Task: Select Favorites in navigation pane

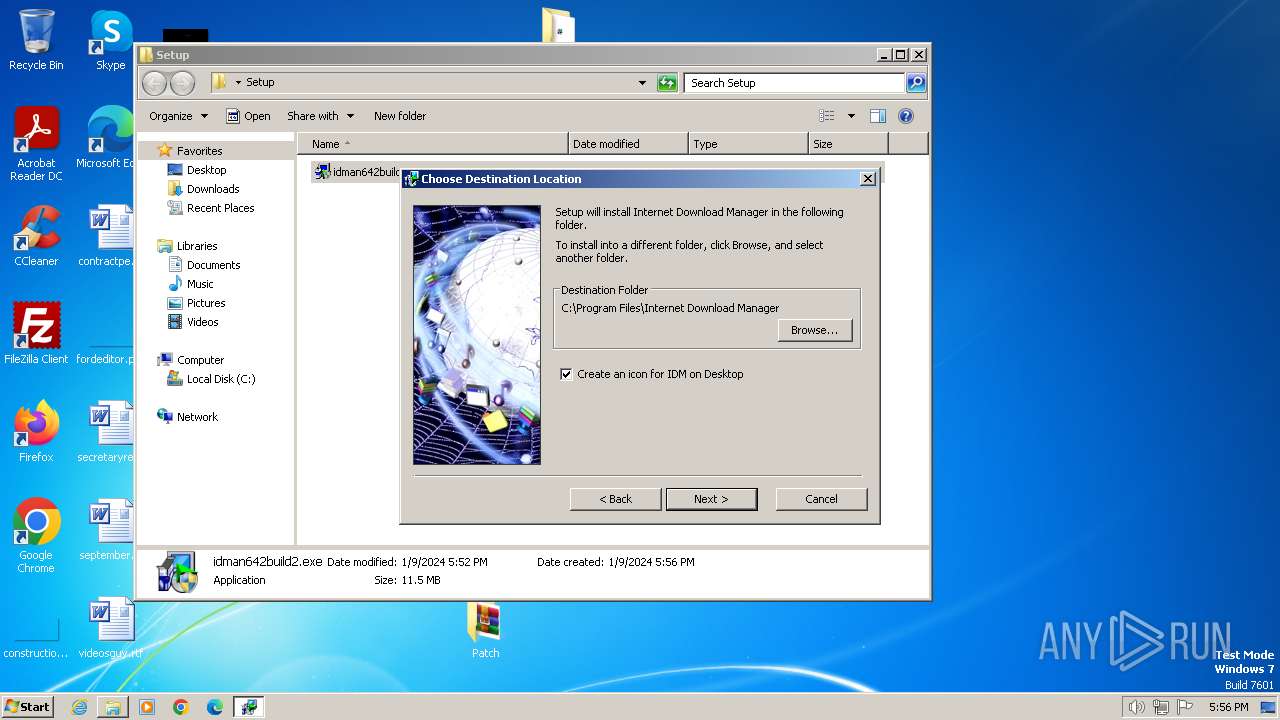Action: (x=199, y=151)
